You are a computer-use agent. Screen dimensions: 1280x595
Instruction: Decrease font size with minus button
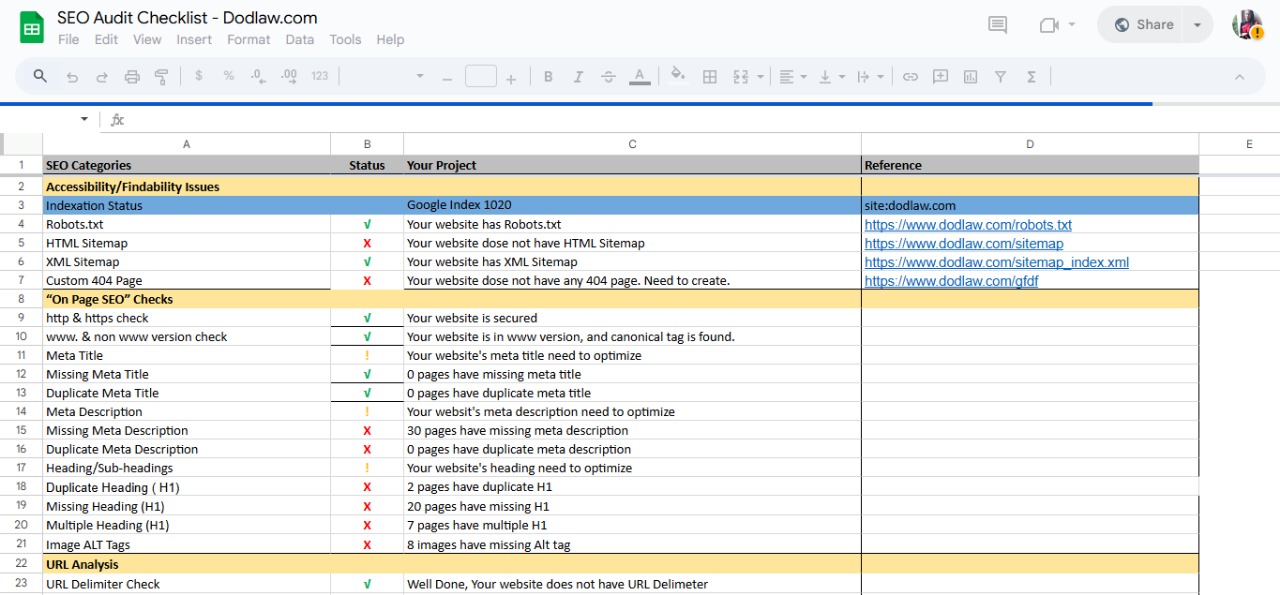click(x=447, y=77)
